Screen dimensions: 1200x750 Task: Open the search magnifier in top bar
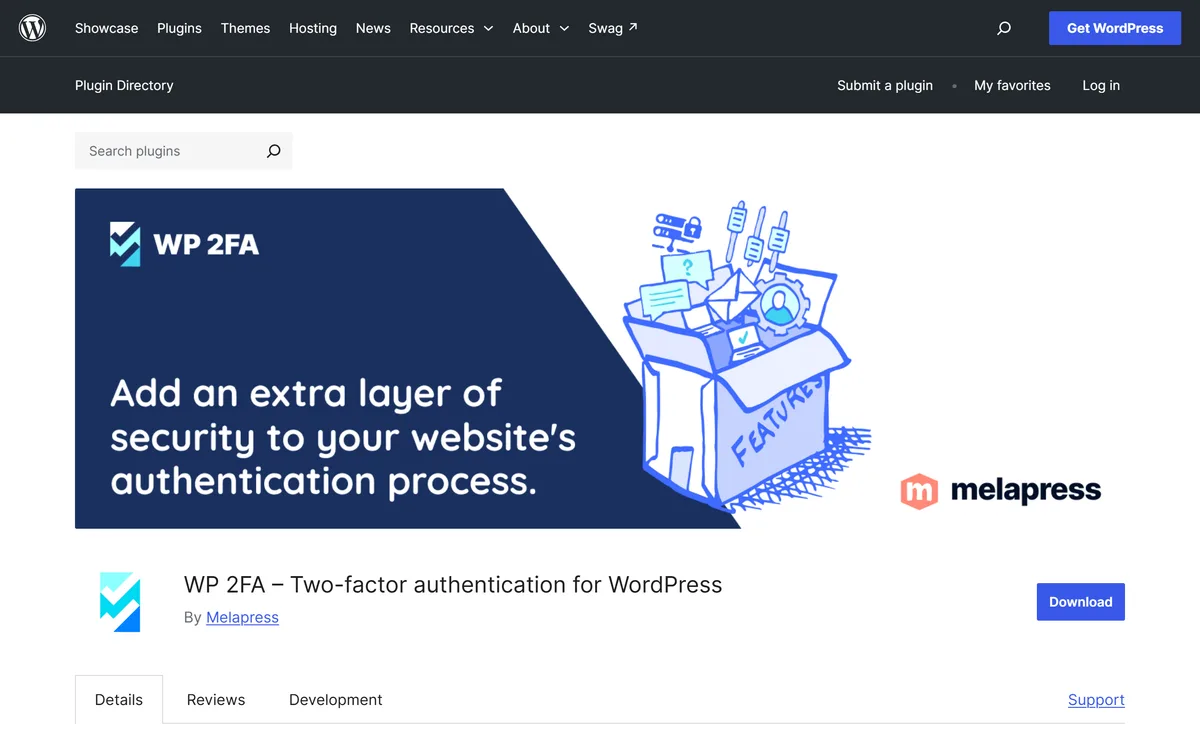(1004, 28)
